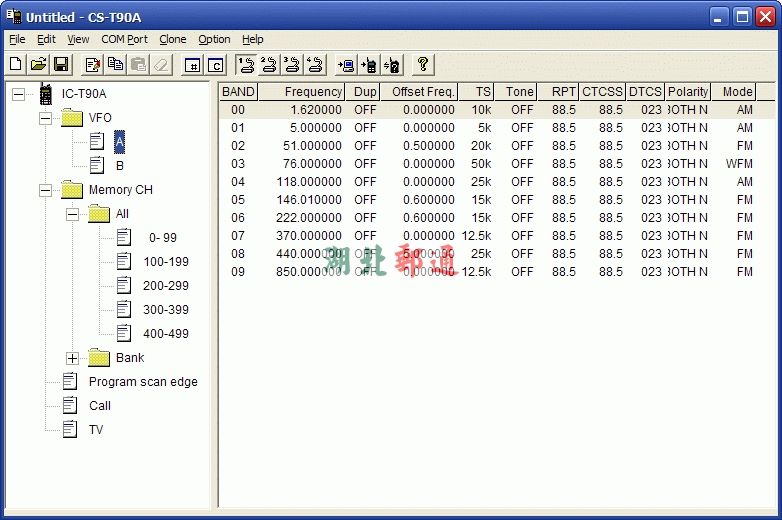
Task: Click the New file toolbar icon
Action: pyautogui.click(x=16, y=65)
